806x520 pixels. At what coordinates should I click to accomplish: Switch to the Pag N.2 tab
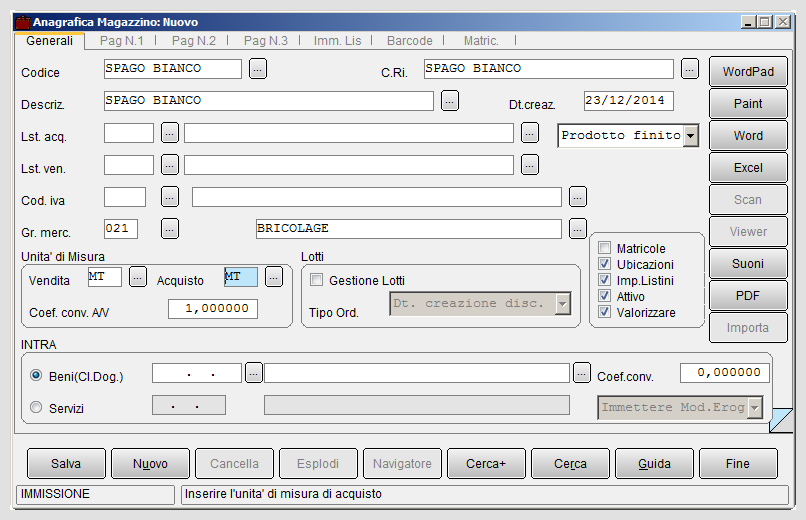pyautogui.click(x=194, y=41)
